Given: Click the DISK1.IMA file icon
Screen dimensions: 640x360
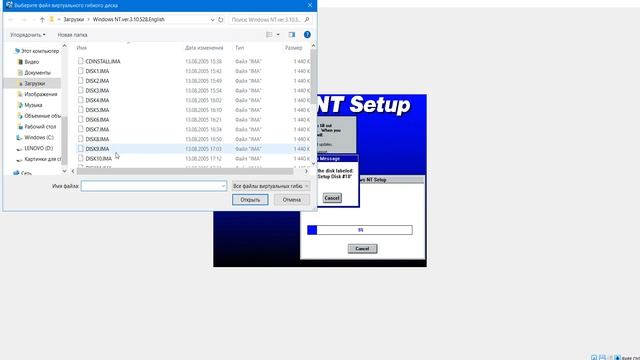Looking at the screenshot, I should [80, 71].
